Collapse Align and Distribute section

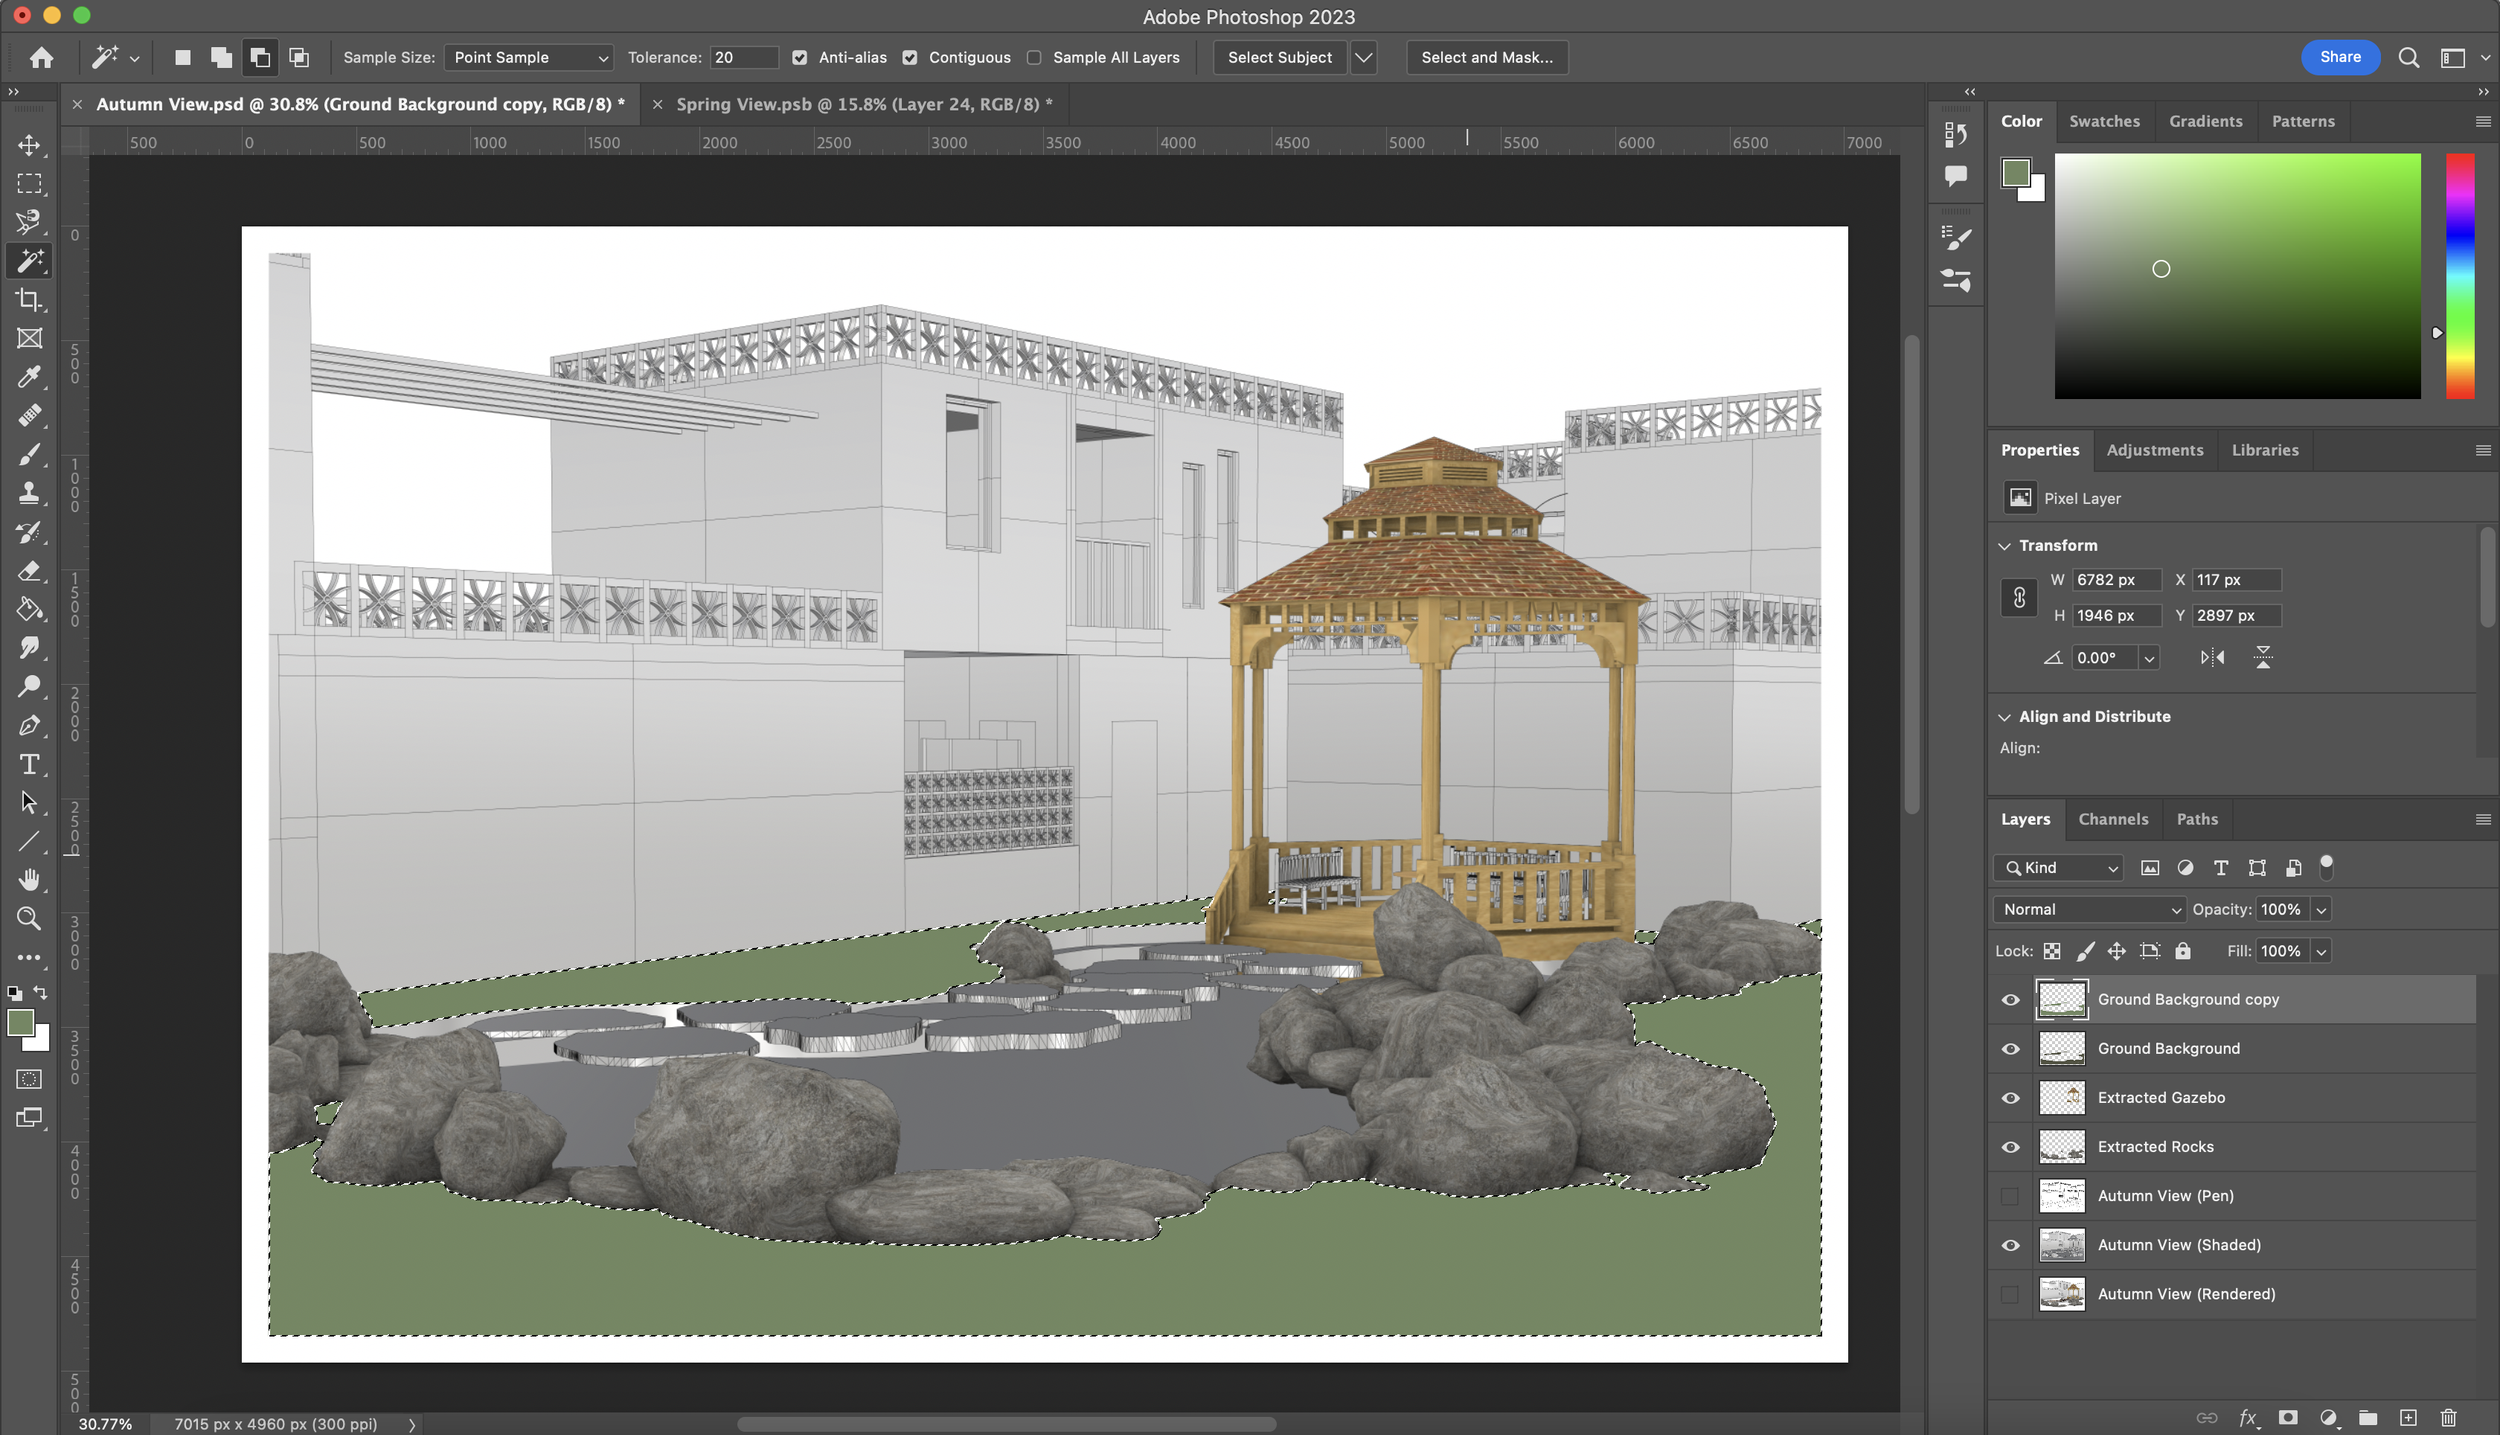click(x=2004, y=717)
